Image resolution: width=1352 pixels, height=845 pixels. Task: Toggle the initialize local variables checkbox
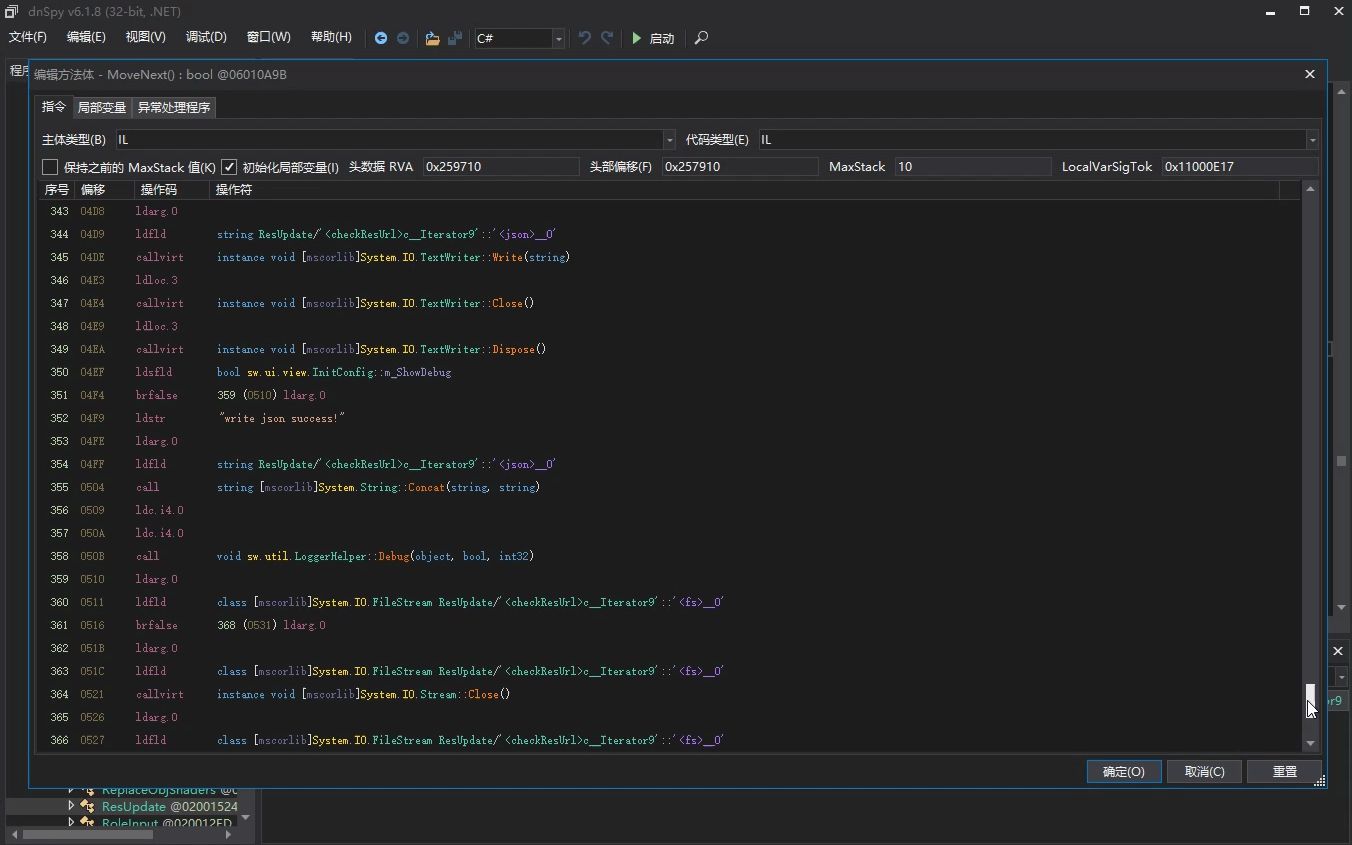coord(229,167)
